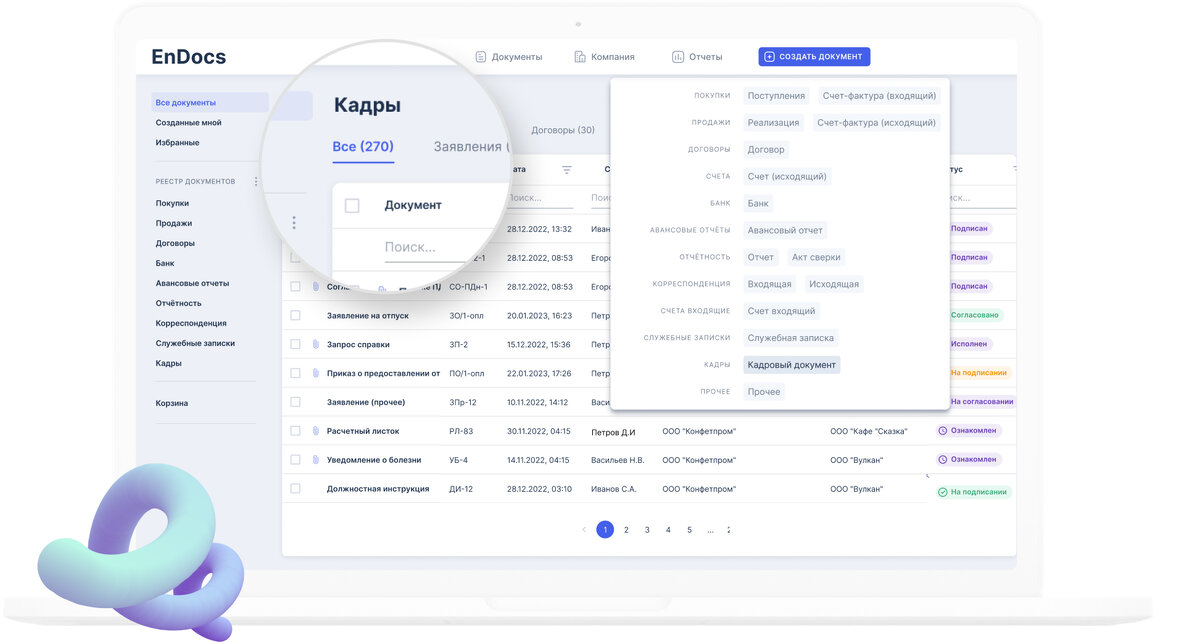Screen dimensions: 1200x642
Task: Click the paperclip icon on Расчетный листок row
Action: [x=317, y=430]
